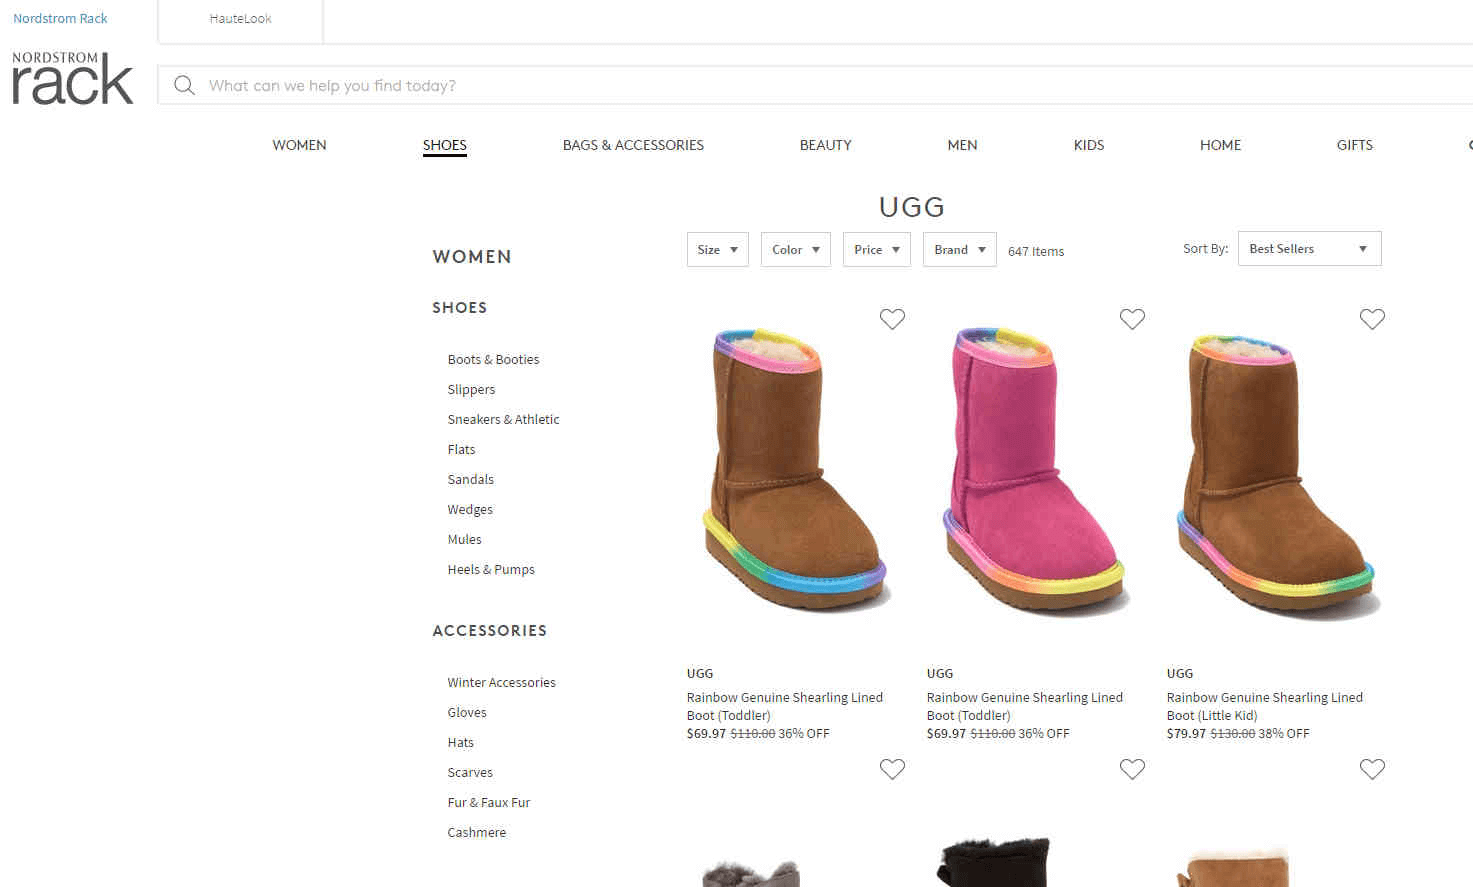Image resolution: width=1473 pixels, height=887 pixels.
Task: Click the search magnifier icon
Action: click(x=184, y=85)
